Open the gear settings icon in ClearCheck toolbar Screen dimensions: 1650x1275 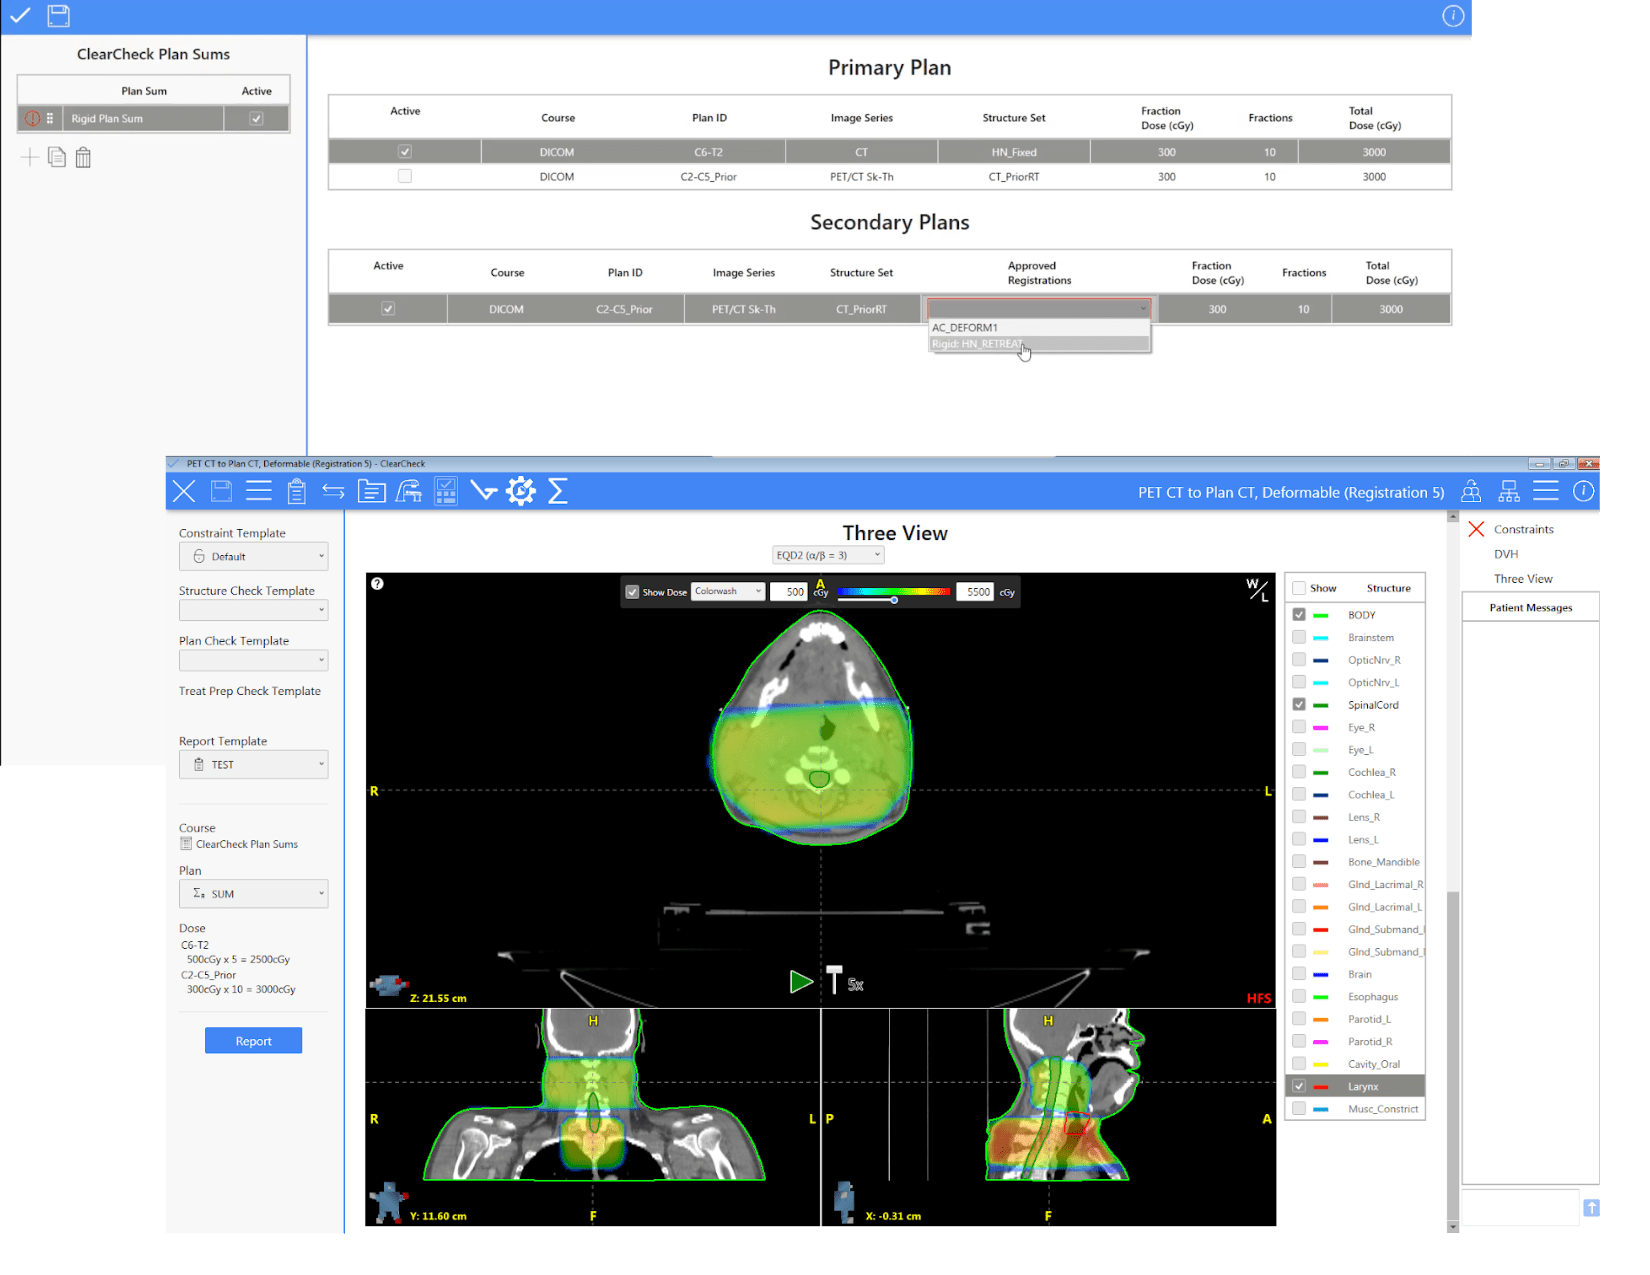521,491
